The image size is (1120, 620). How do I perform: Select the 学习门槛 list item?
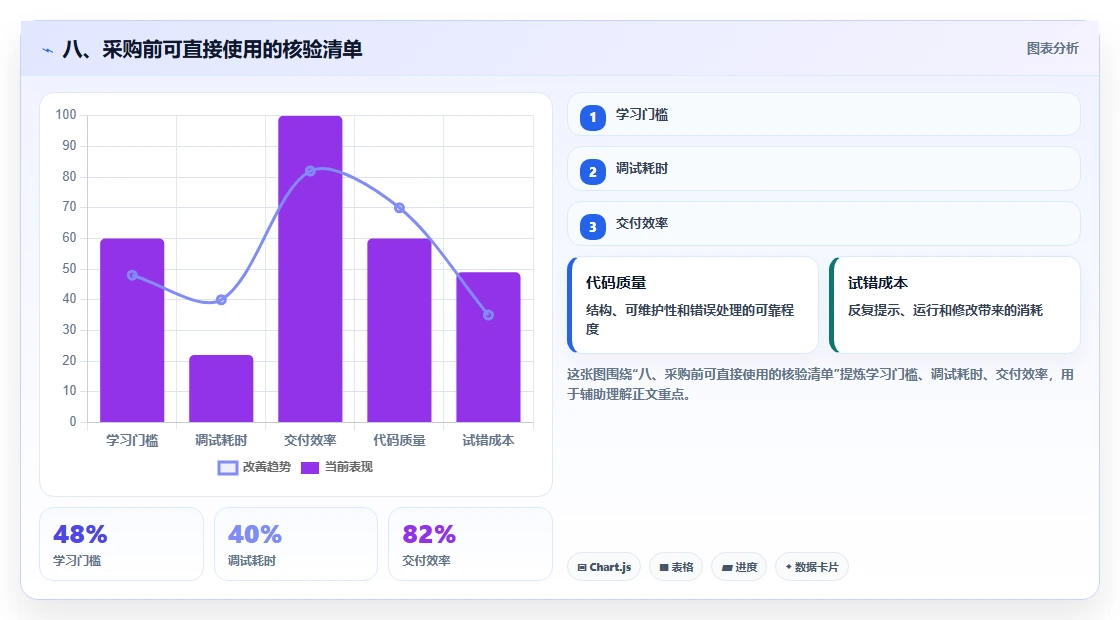click(824, 114)
